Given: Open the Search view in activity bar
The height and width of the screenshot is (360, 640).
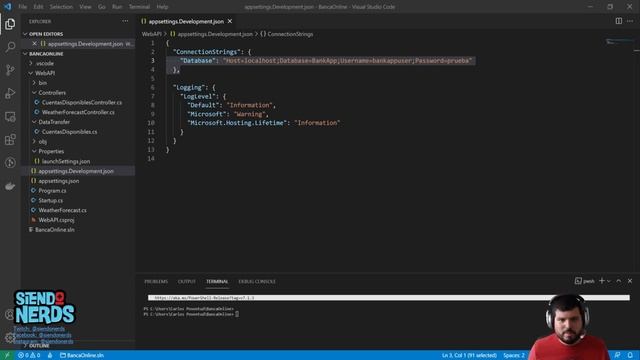Looking at the screenshot, I should (x=10, y=47).
